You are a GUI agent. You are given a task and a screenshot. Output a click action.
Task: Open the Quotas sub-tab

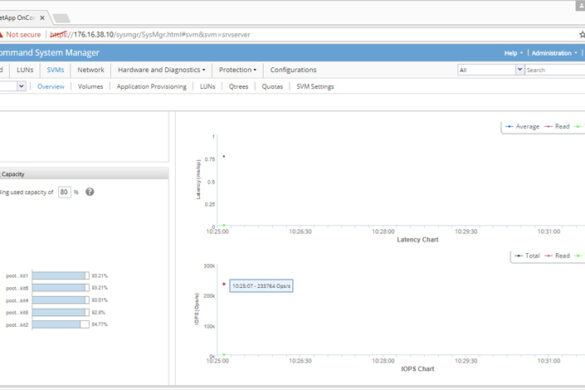click(x=272, y=87)
